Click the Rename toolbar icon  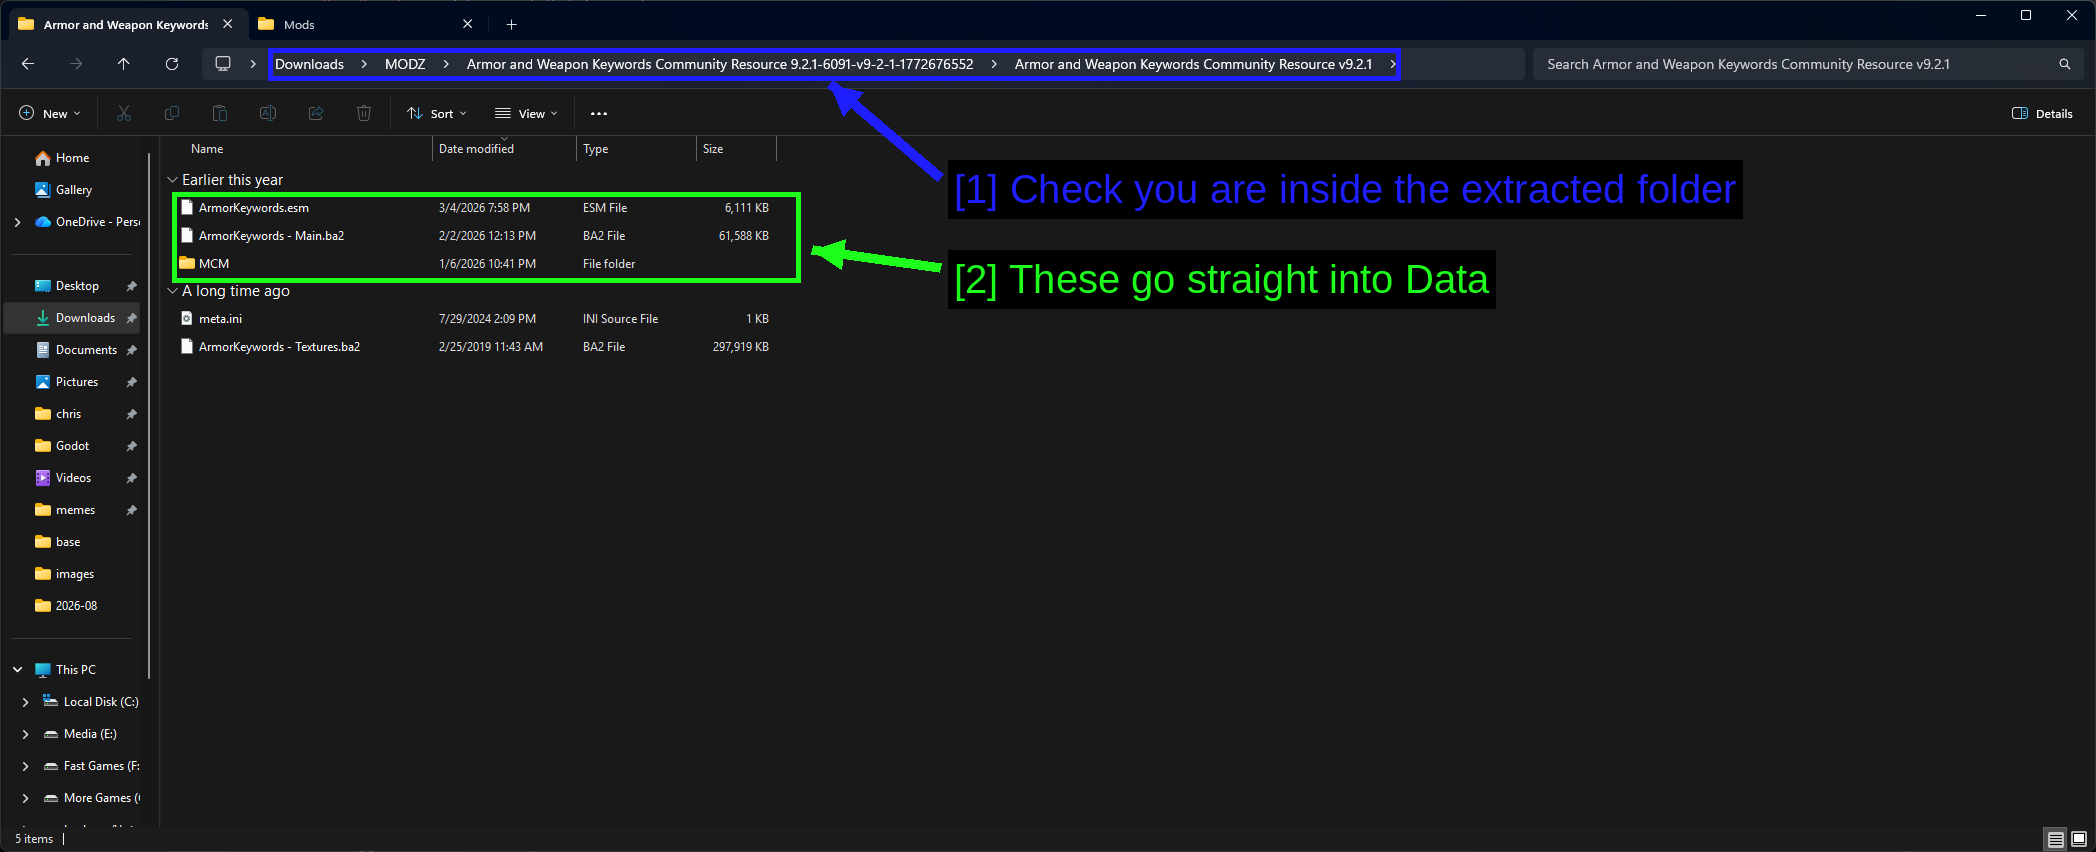click(x=268, y=114)
